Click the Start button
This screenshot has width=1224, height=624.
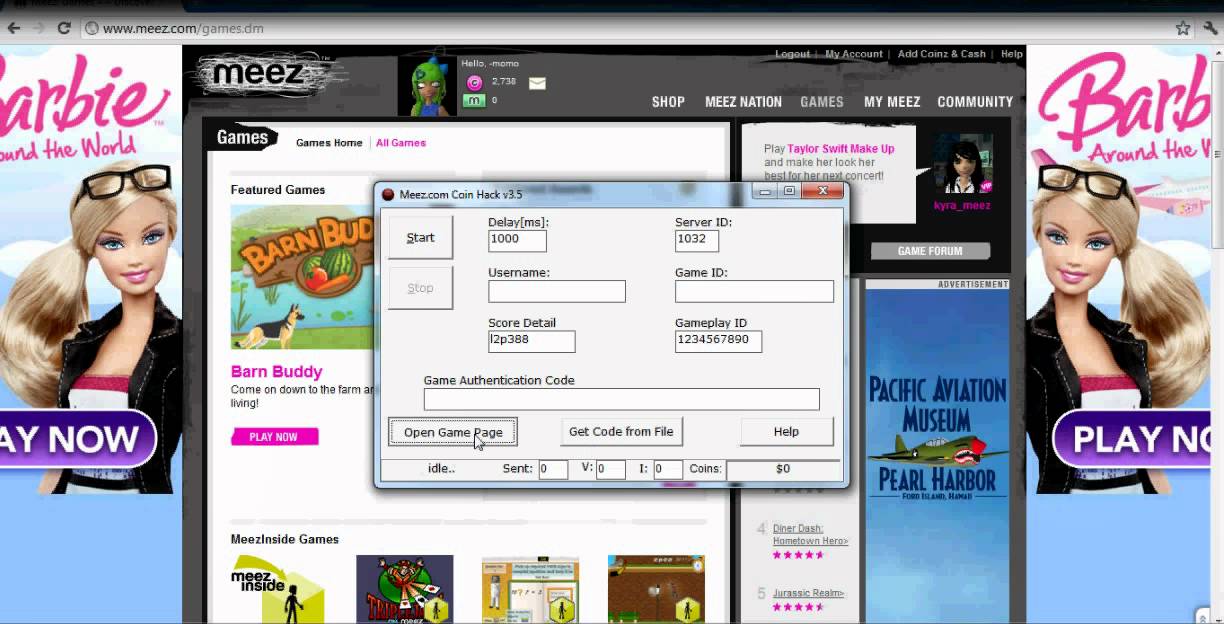(420, 238)
